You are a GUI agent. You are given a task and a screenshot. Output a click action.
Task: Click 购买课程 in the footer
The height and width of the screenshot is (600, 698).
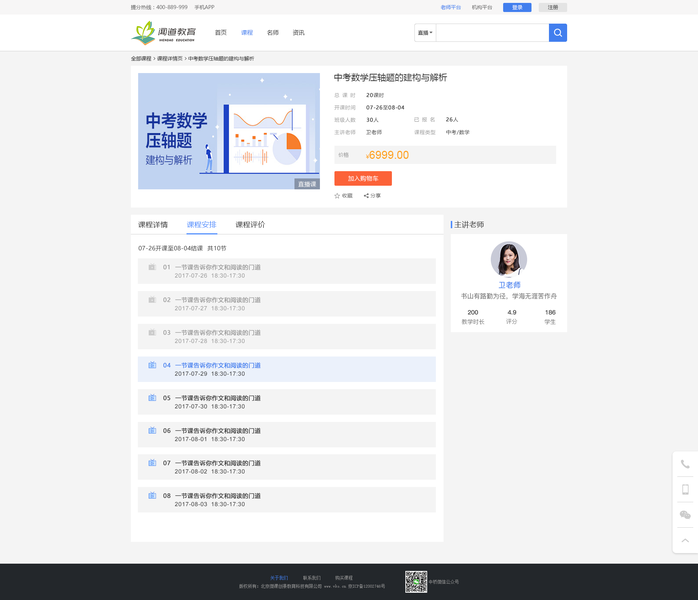tap(344, 578)
